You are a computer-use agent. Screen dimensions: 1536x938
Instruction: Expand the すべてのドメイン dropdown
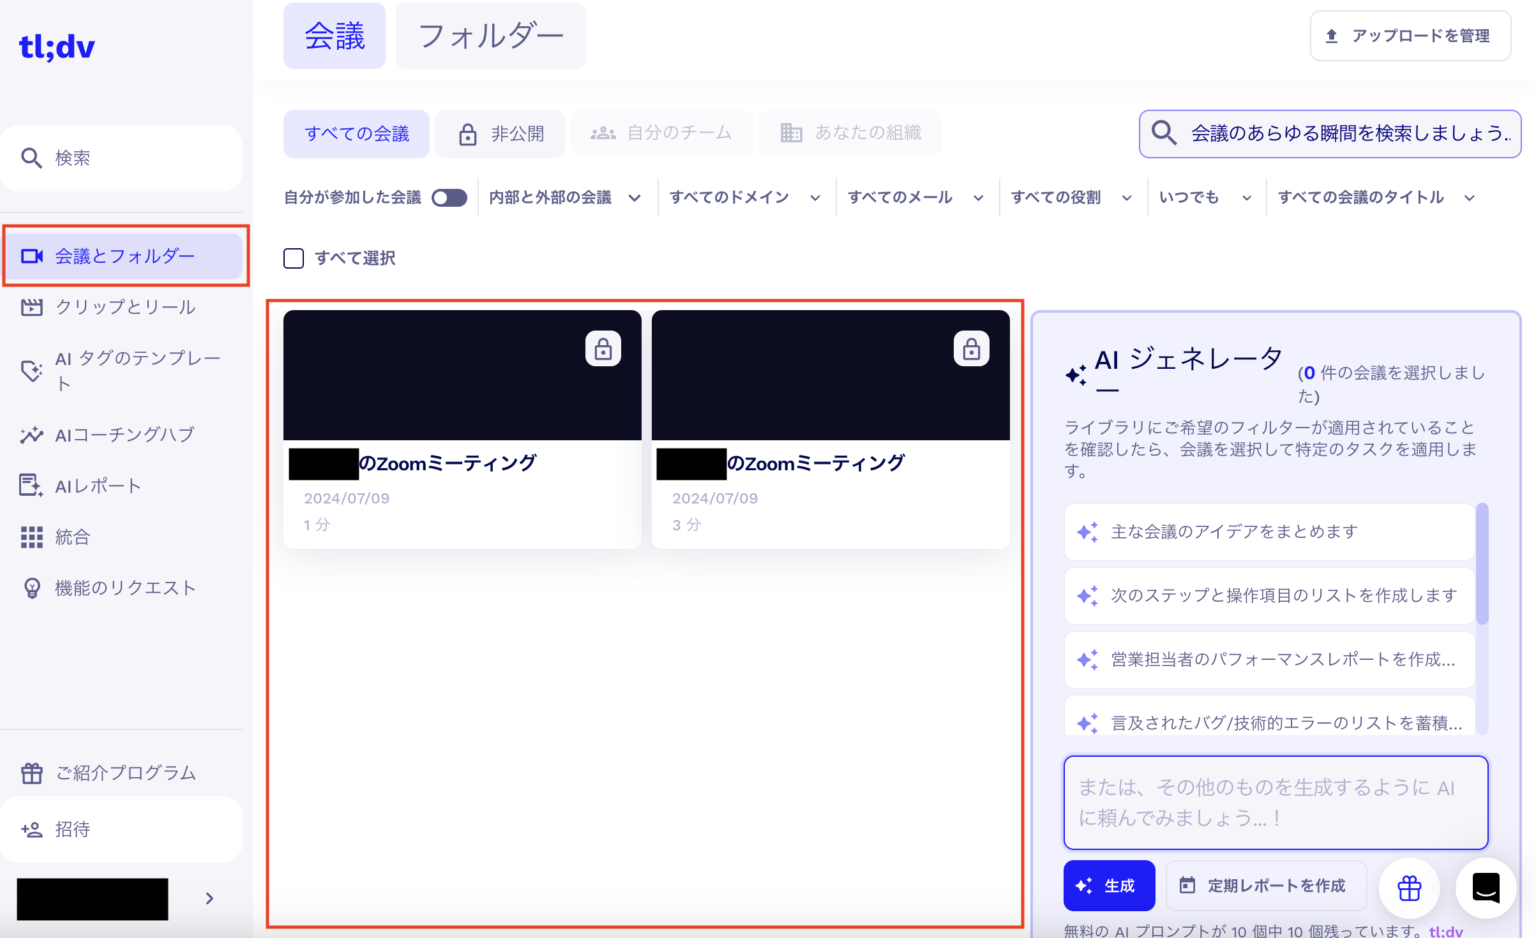coord(745,197)
